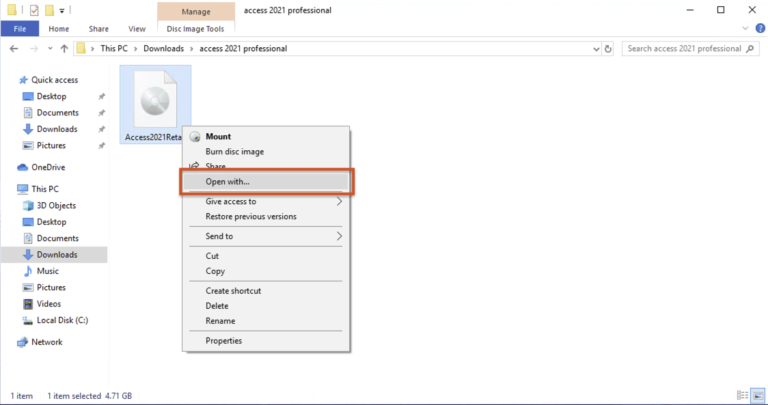Expand the address bar history dropdown
The image size is (768, 405).
click(596, 48)
